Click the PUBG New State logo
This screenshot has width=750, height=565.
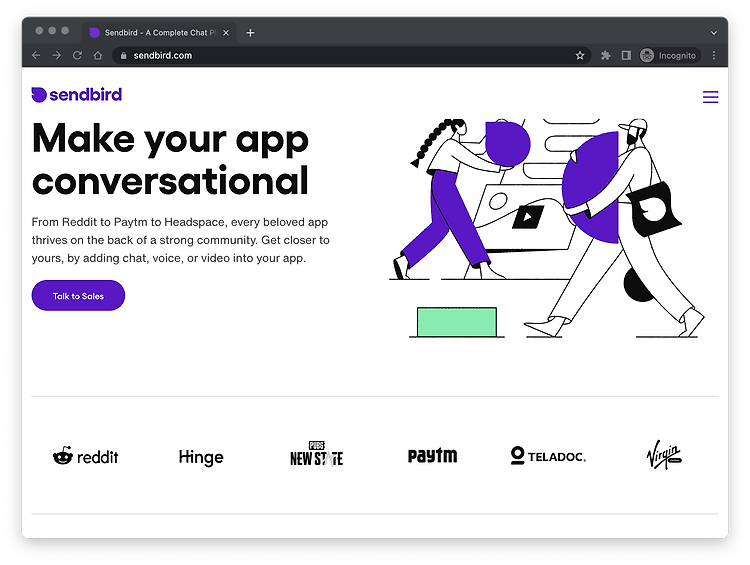[x=316, y=454]
